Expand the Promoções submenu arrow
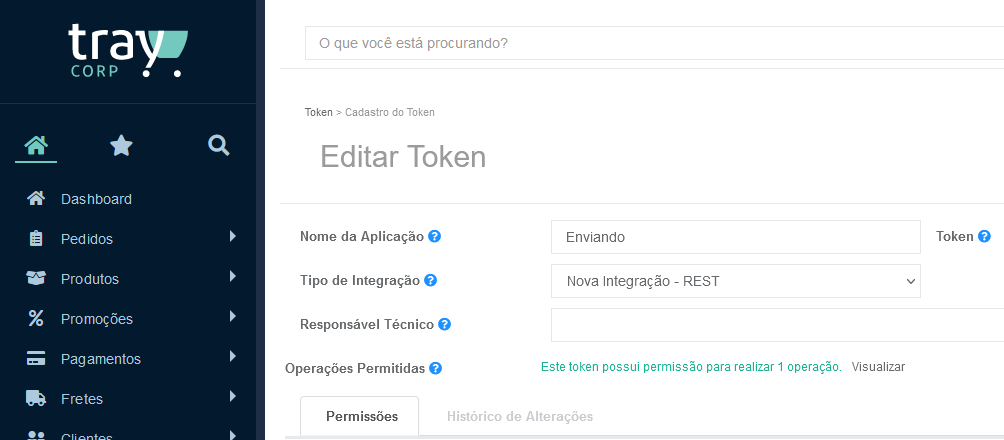Screen dimensions: 1004x440 tap(233, 316)
